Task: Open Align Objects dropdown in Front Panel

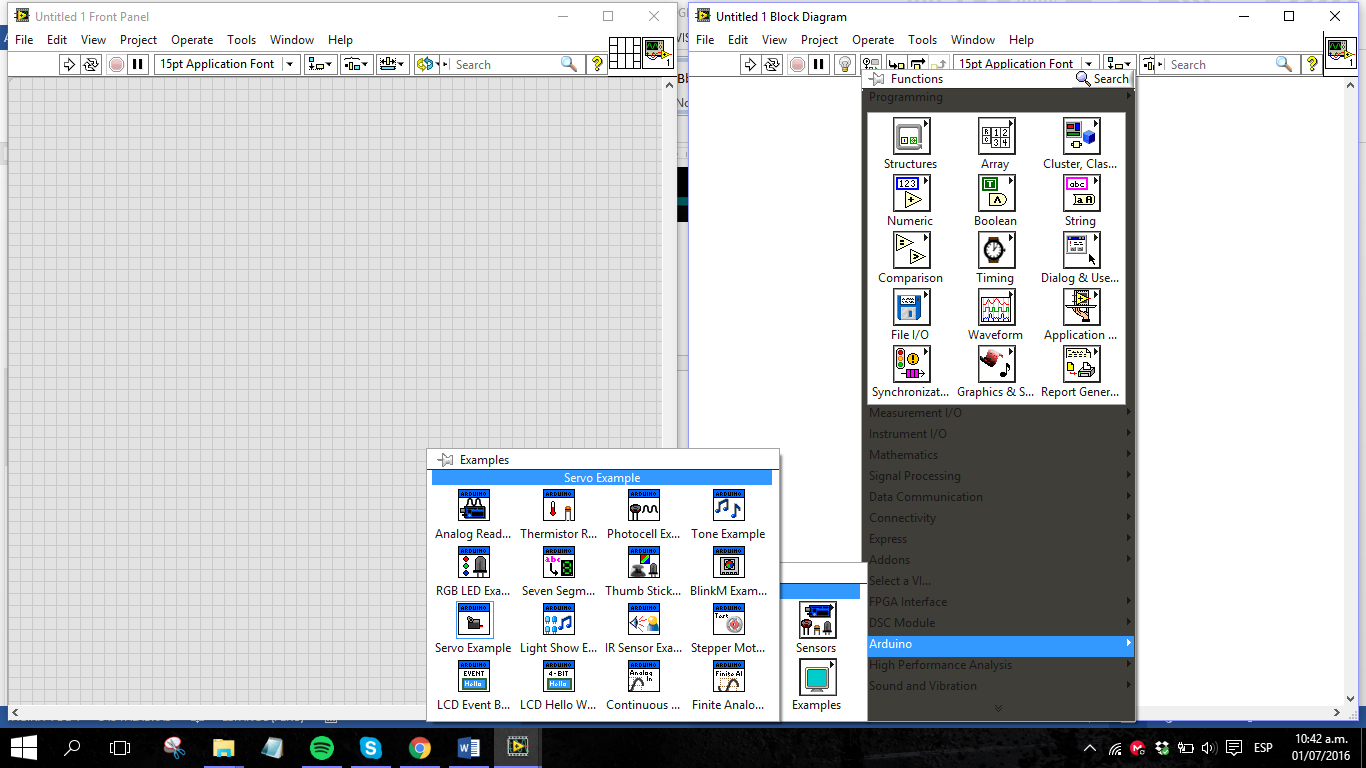Action: [321, 64]
